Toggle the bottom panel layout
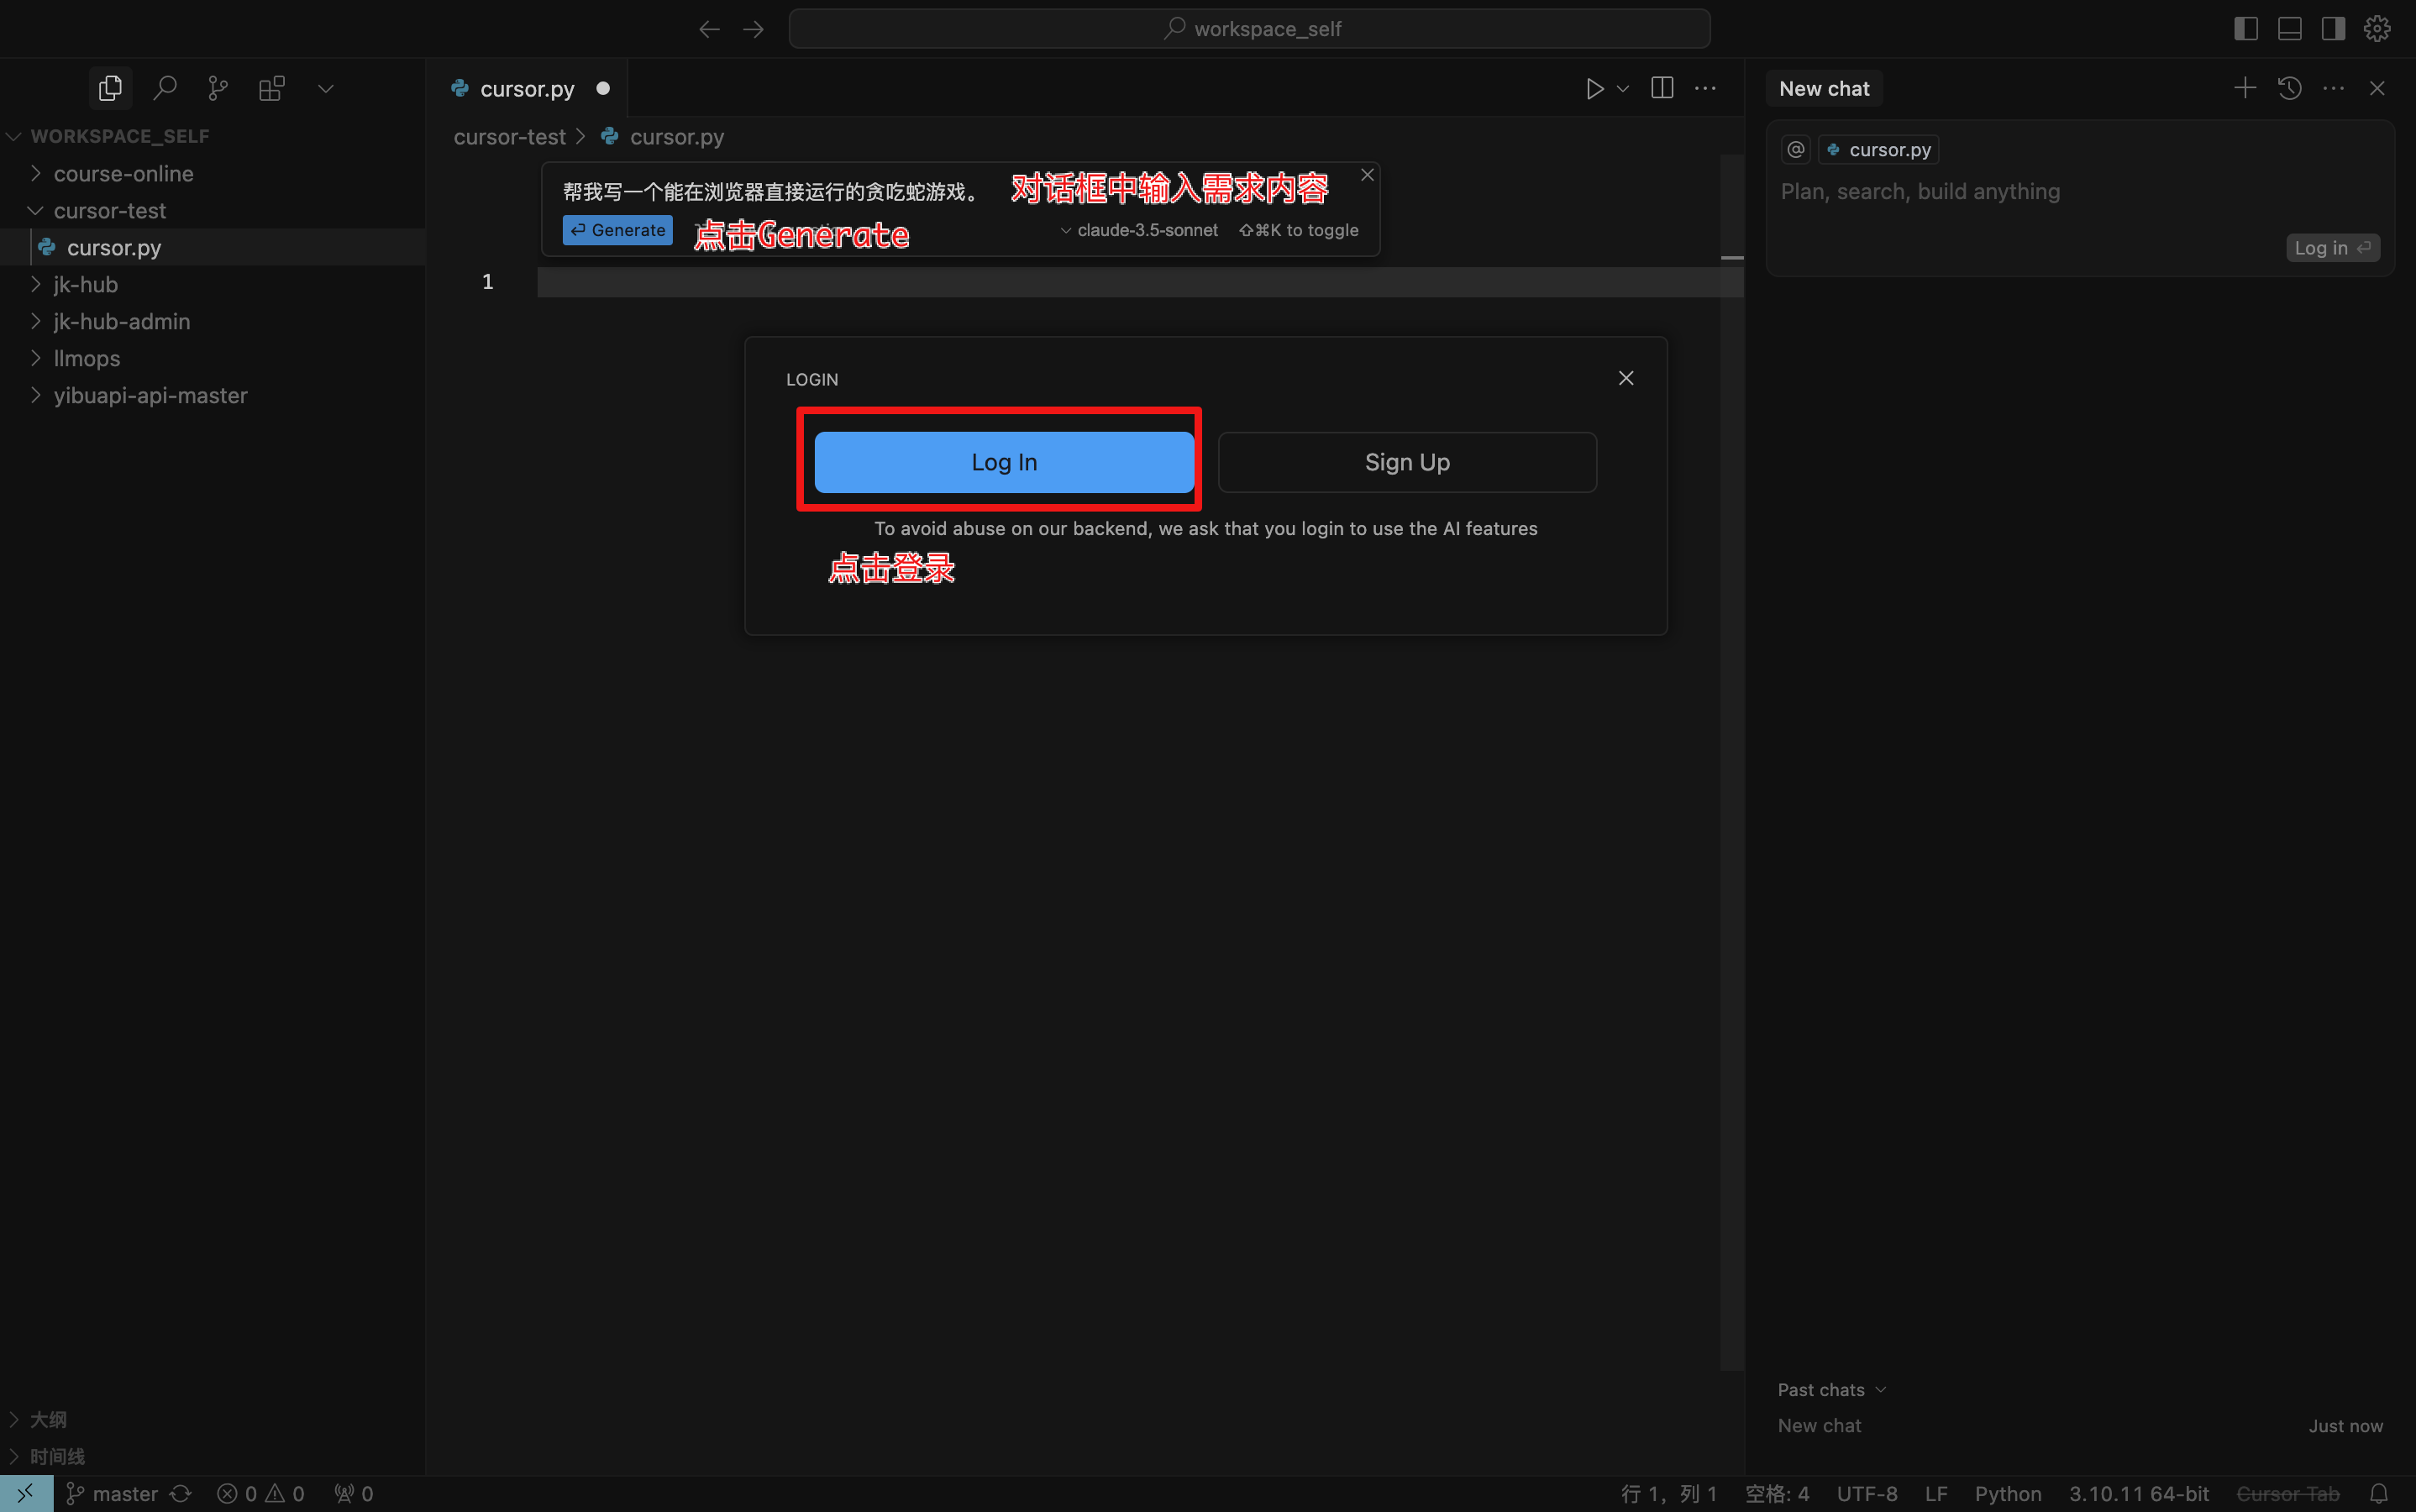The width and height of the screenshot is (2416, 1512). [x=2290, y=28]
